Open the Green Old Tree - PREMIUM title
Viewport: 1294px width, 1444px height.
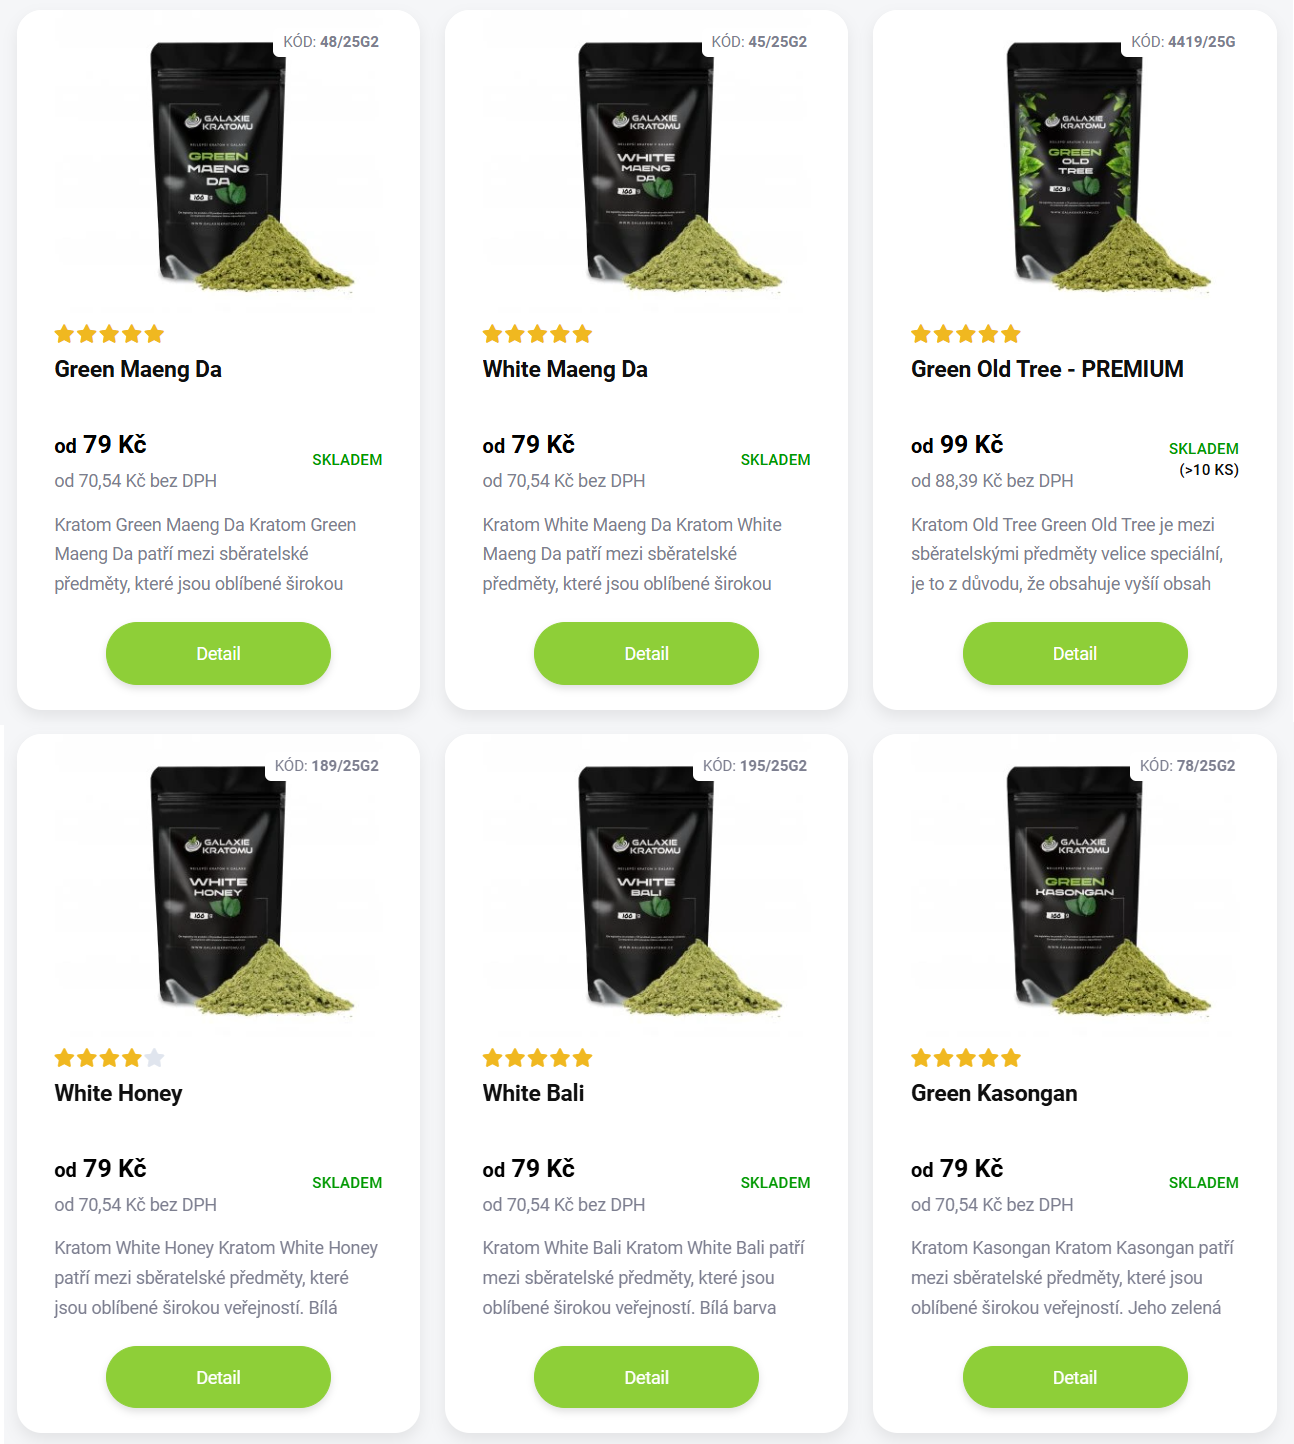pyautogui.click(x=1047, y=369)
